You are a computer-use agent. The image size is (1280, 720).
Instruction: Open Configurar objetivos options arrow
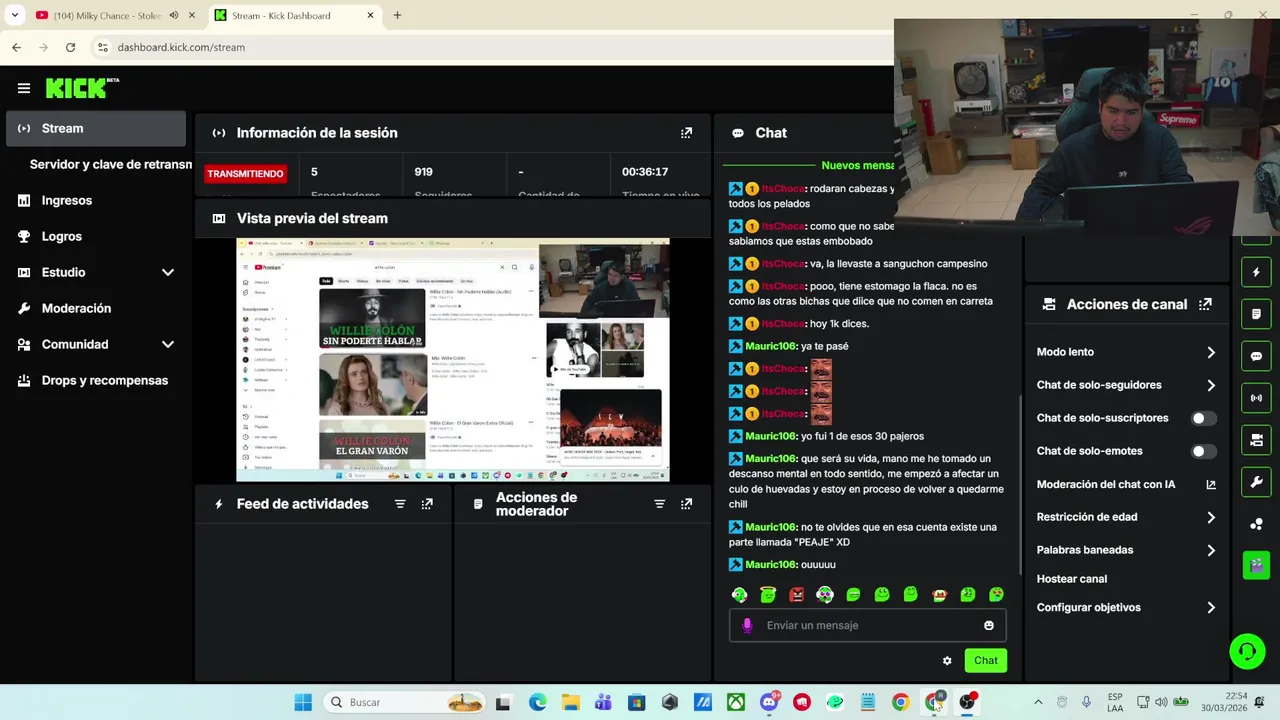pos(1211,607)
